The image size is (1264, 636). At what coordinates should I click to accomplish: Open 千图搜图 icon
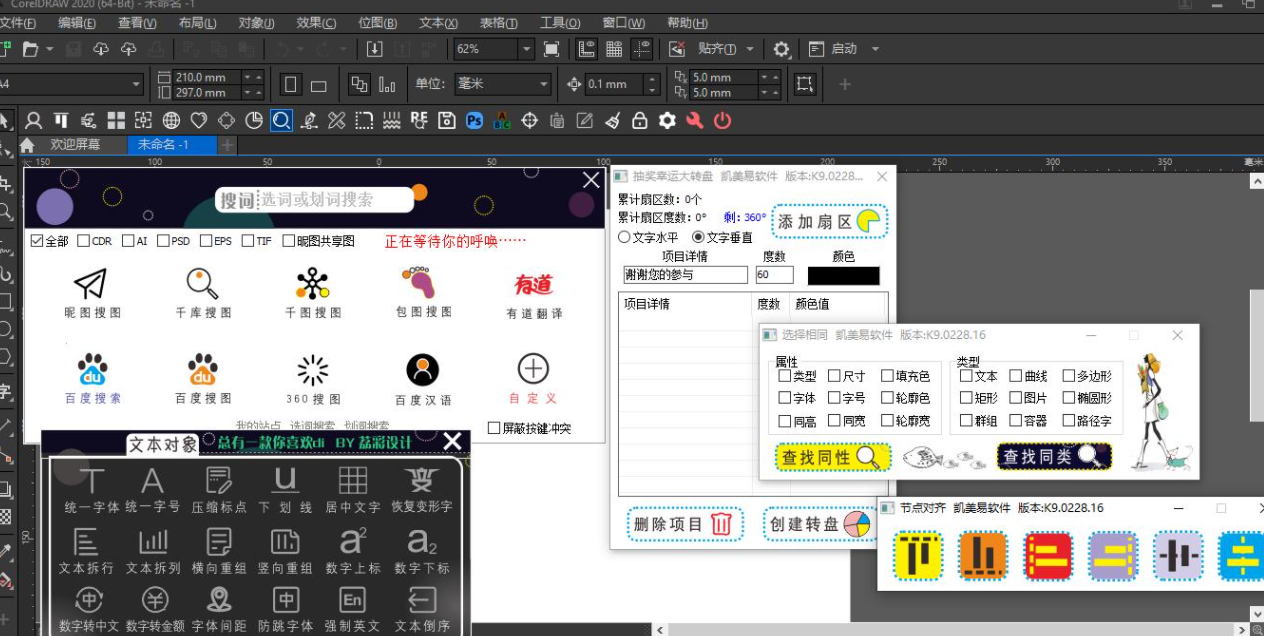[313, 284]
